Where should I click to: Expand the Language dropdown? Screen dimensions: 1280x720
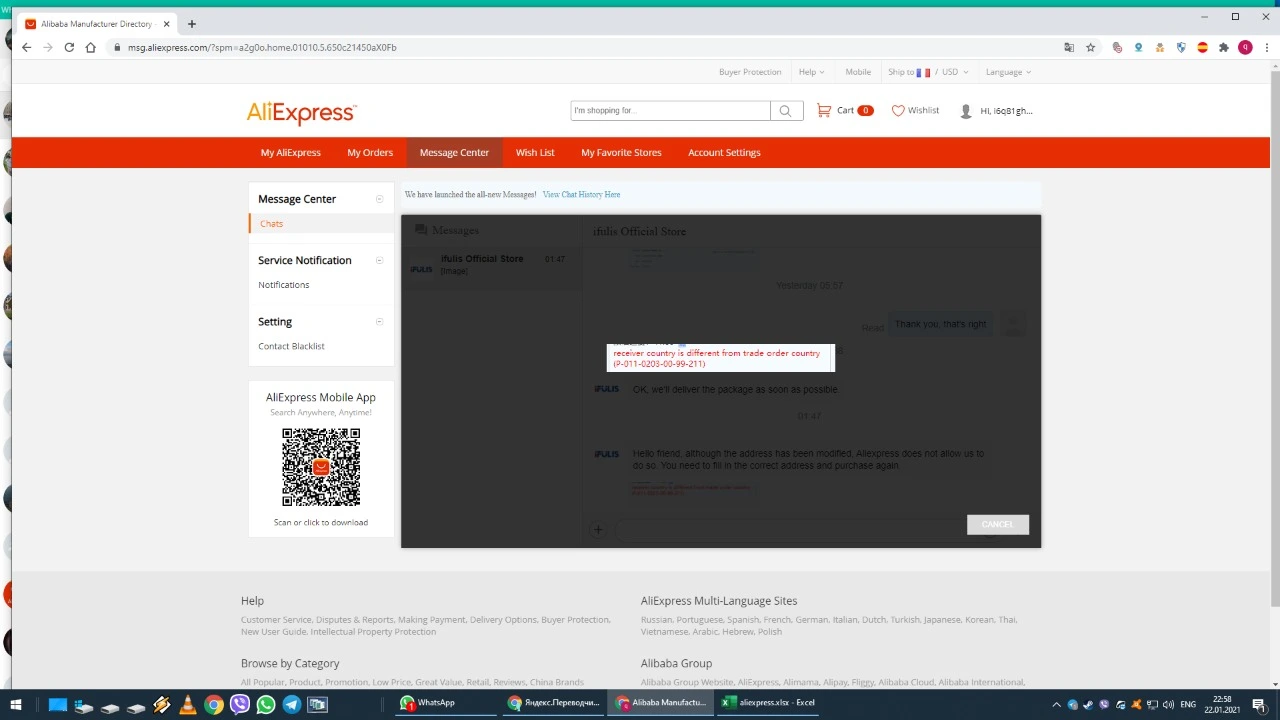point(1008,72)
